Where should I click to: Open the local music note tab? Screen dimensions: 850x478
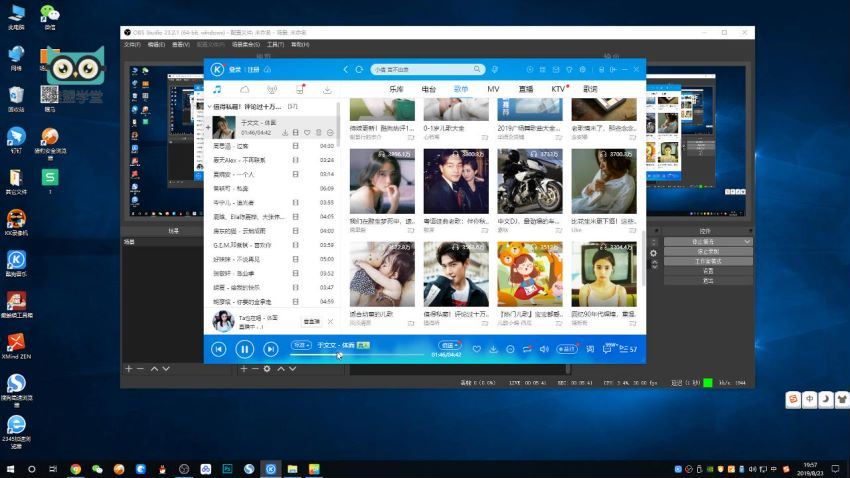pyautogui.click(x=217, y=89)
